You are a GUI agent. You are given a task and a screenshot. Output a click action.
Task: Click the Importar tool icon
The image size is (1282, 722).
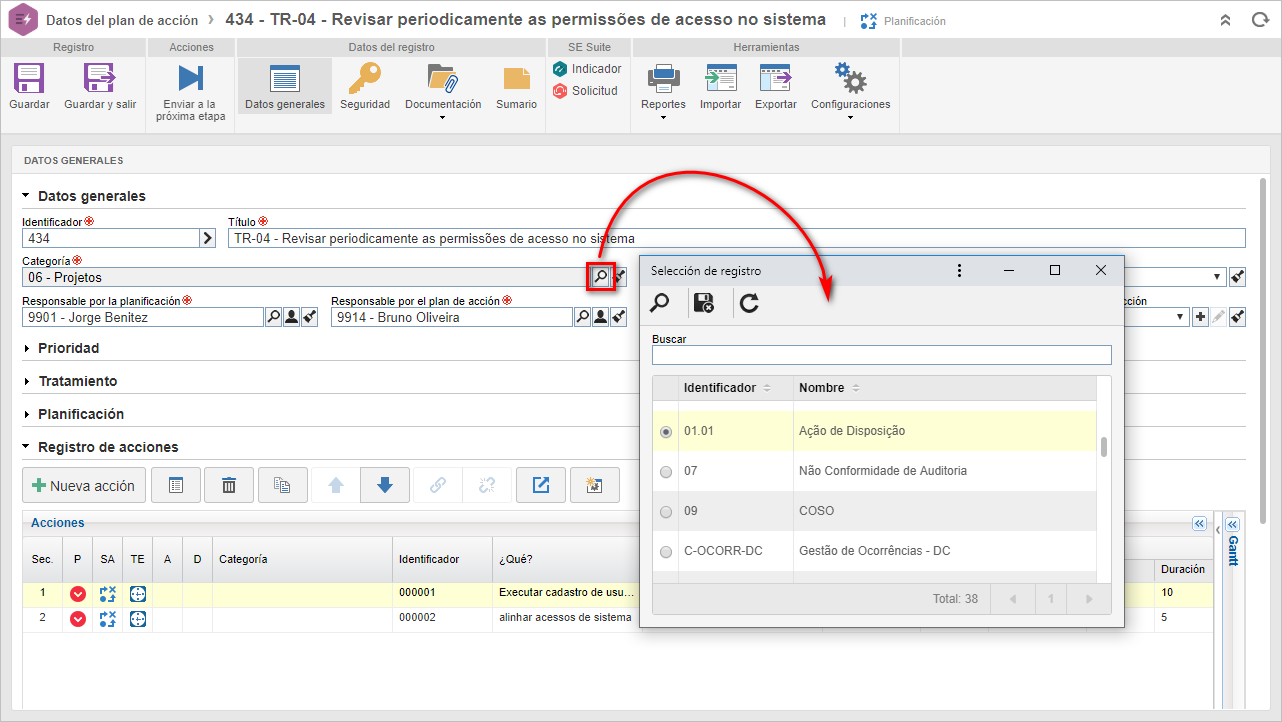click(720, 78)
